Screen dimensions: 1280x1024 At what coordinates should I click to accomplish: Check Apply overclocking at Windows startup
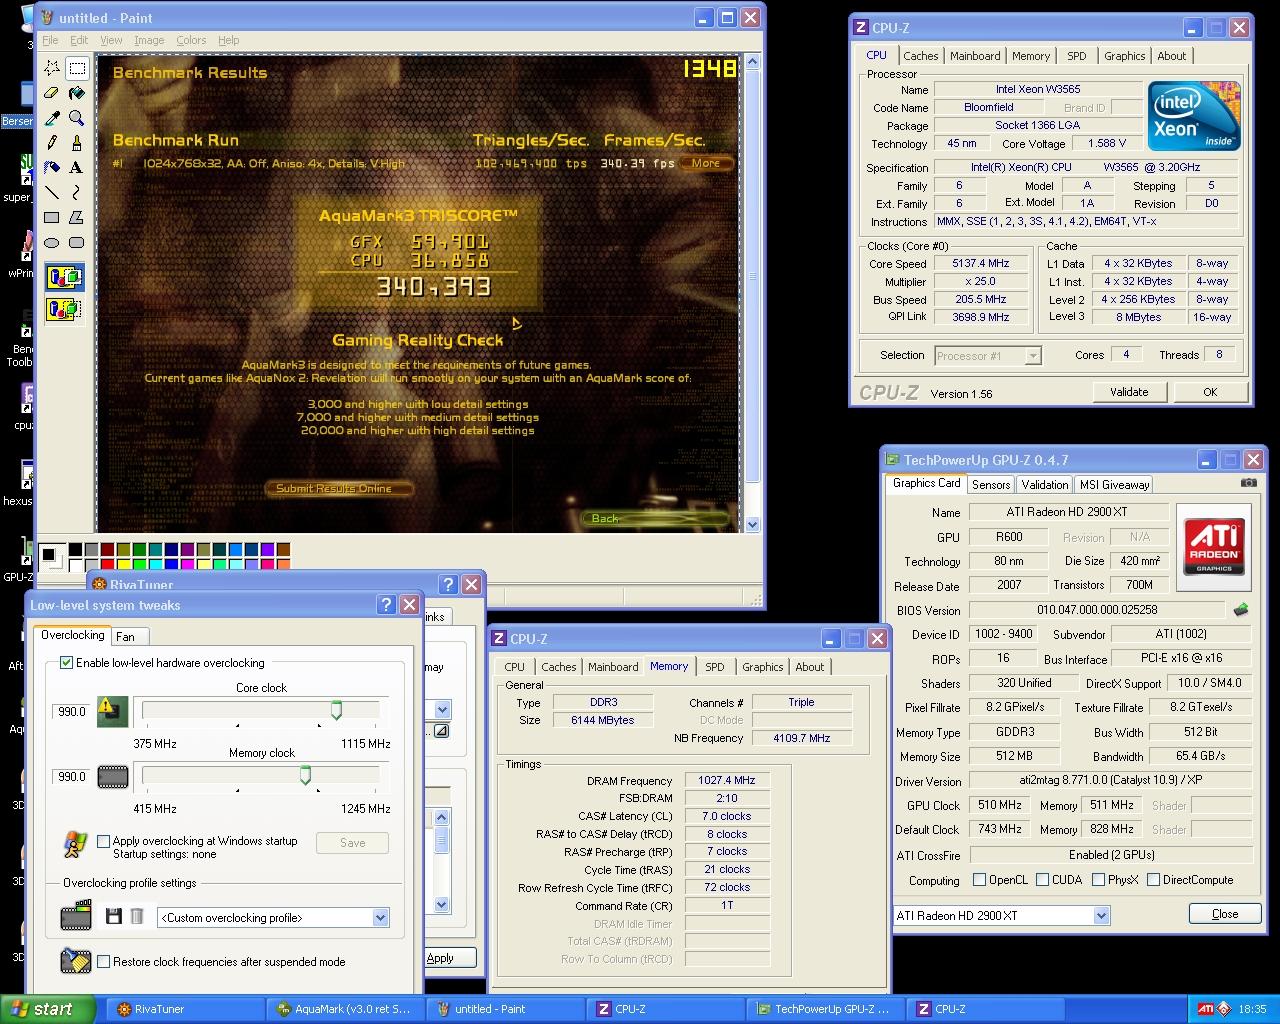coord(103,841)
